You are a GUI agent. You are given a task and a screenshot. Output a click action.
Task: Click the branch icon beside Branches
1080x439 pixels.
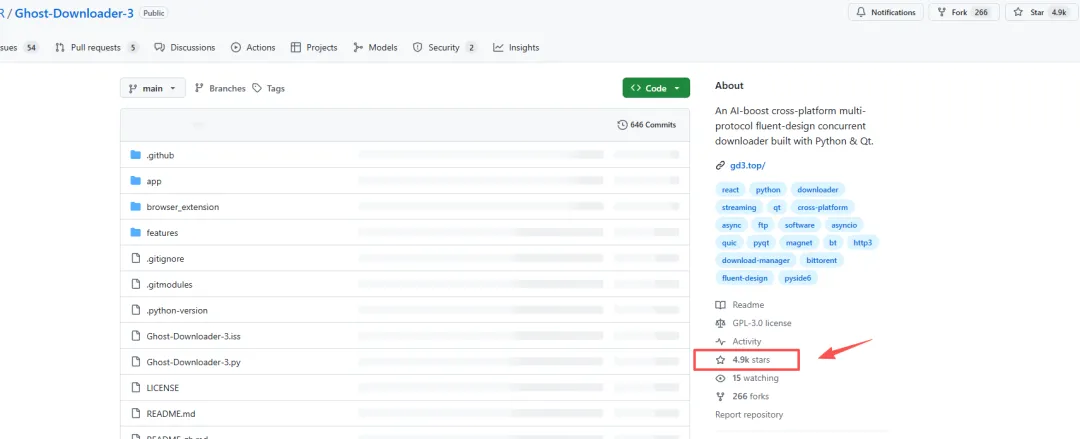tap(199, 88)
